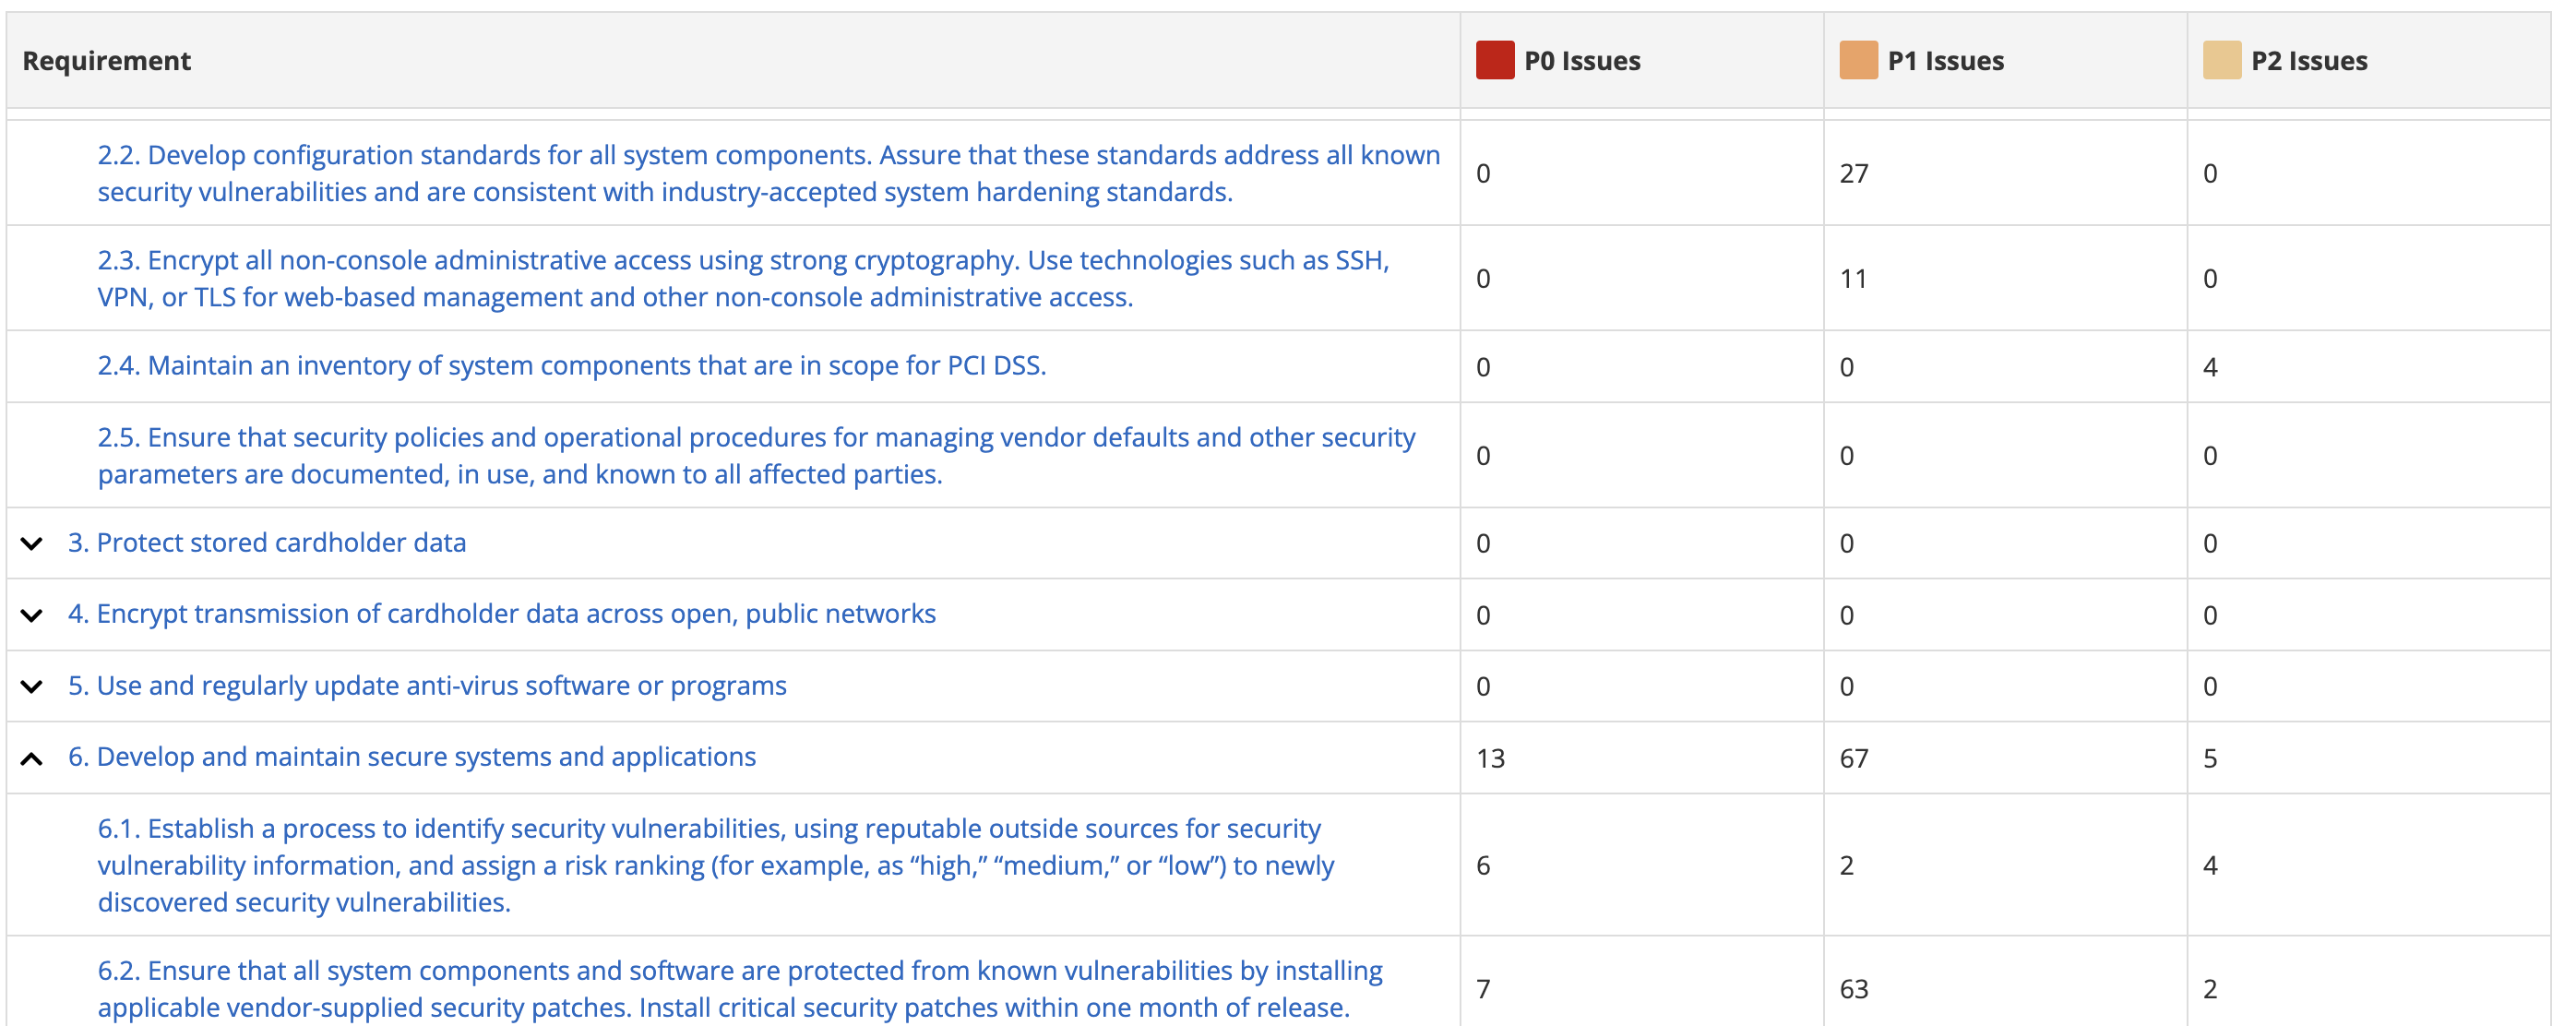Click the red P0 Issues swatch
This screenshot has height=1026, width=2576.
click(1494, 61)
